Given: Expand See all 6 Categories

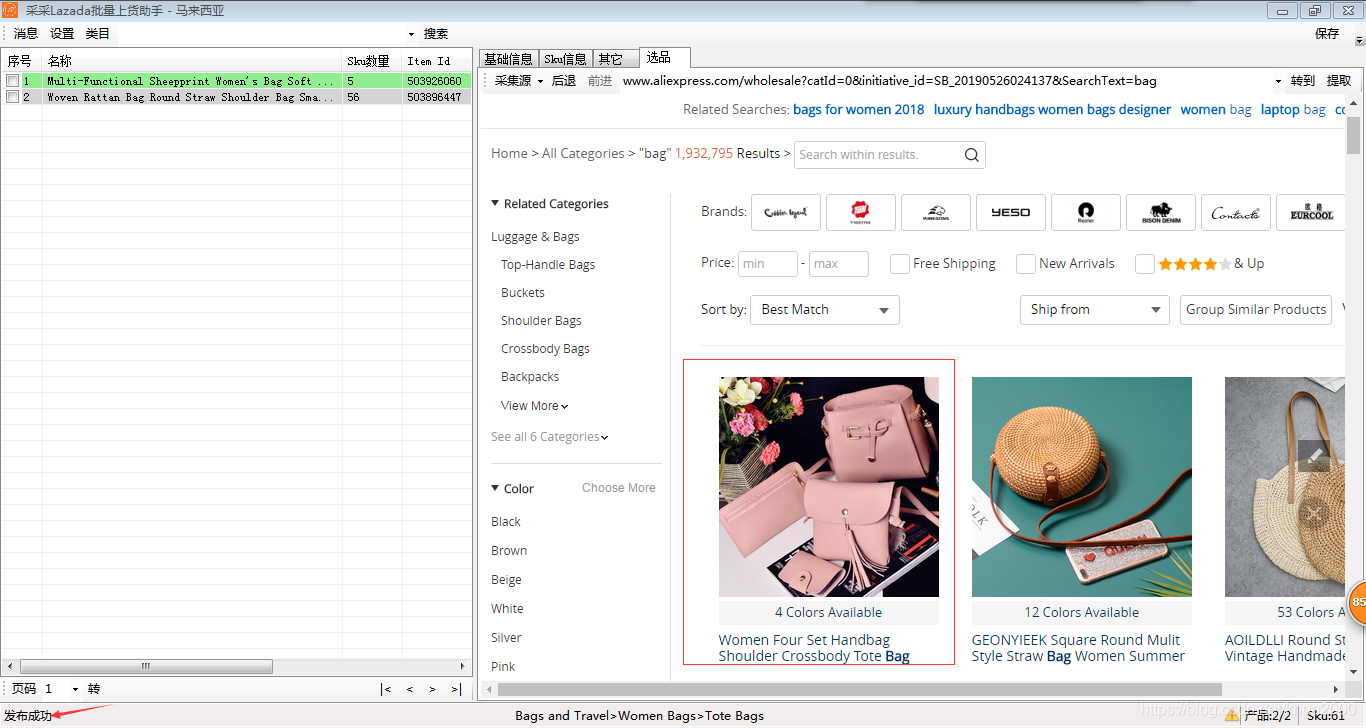Looking at the screenshot, I should pos(549,437).
